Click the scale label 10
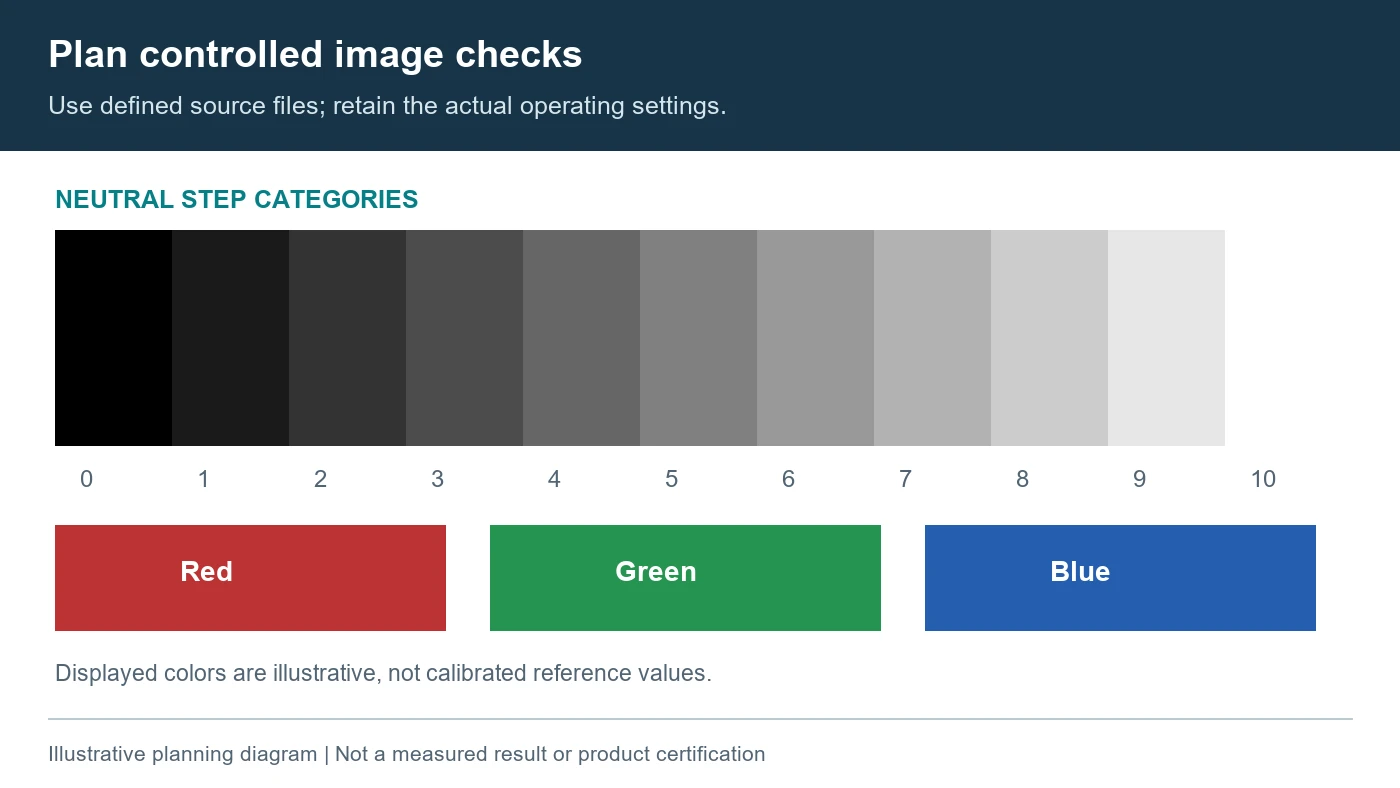1400x788 pixels. [x=1263, y=479]
